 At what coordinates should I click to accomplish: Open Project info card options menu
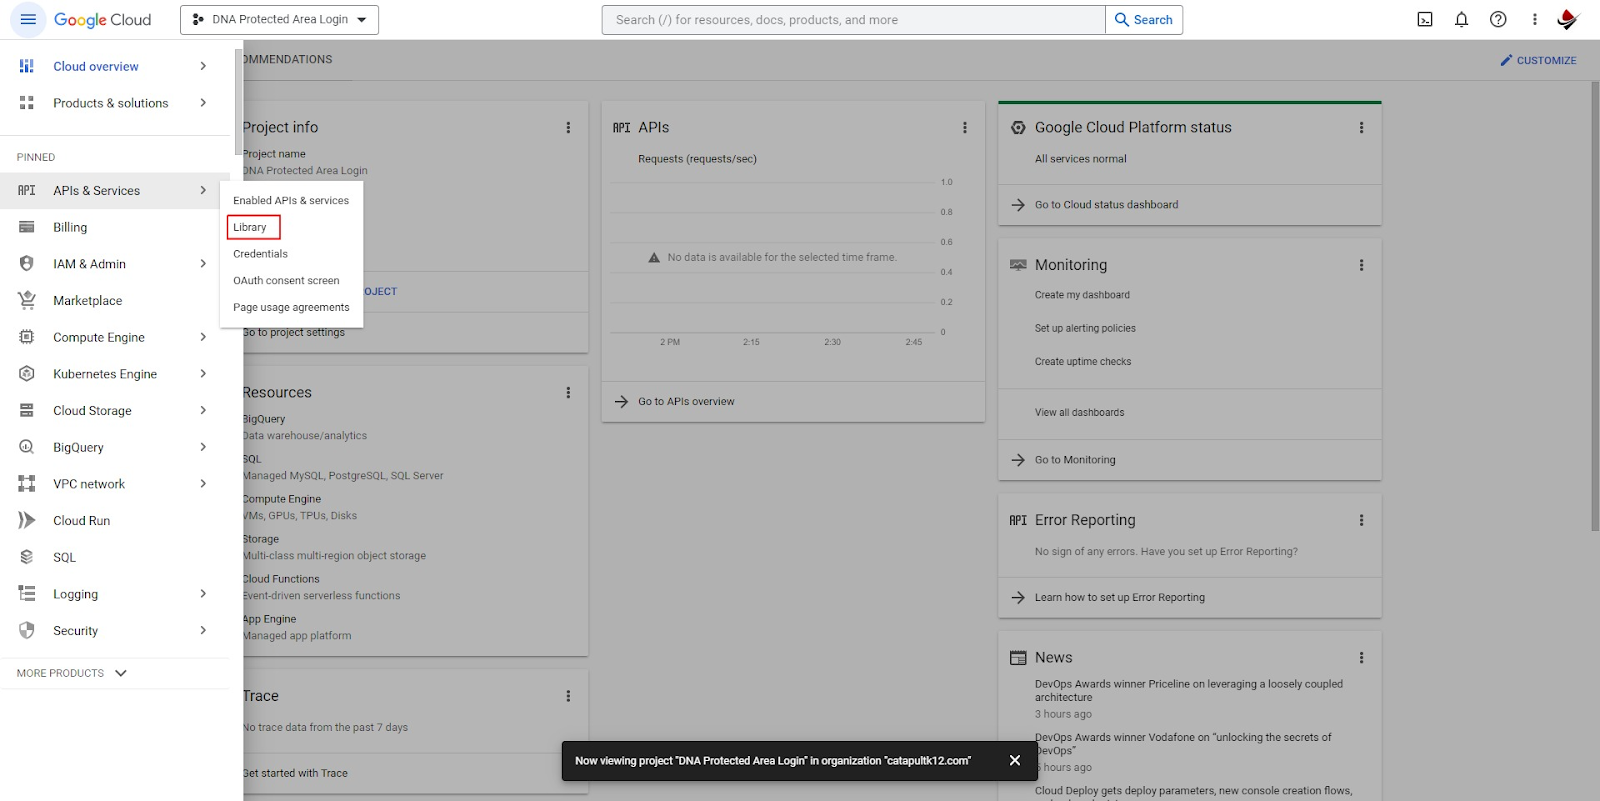click(x=568, y=128)
